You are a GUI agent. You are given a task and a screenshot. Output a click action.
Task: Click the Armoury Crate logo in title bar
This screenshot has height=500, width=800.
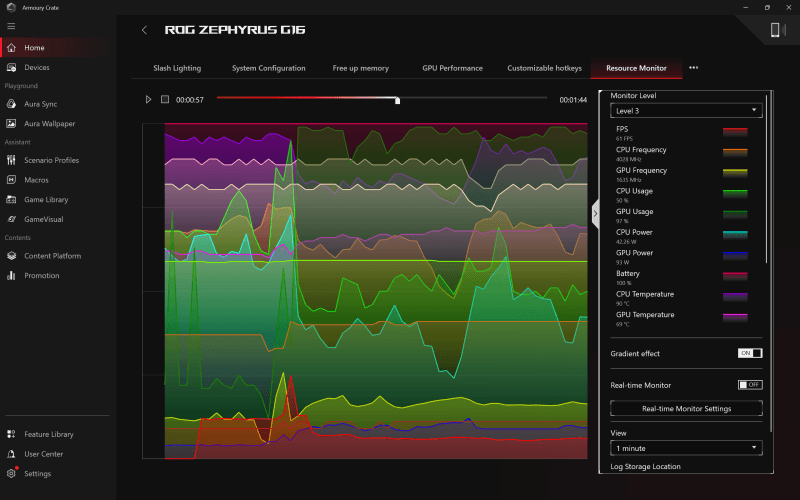tap(11, 8)
